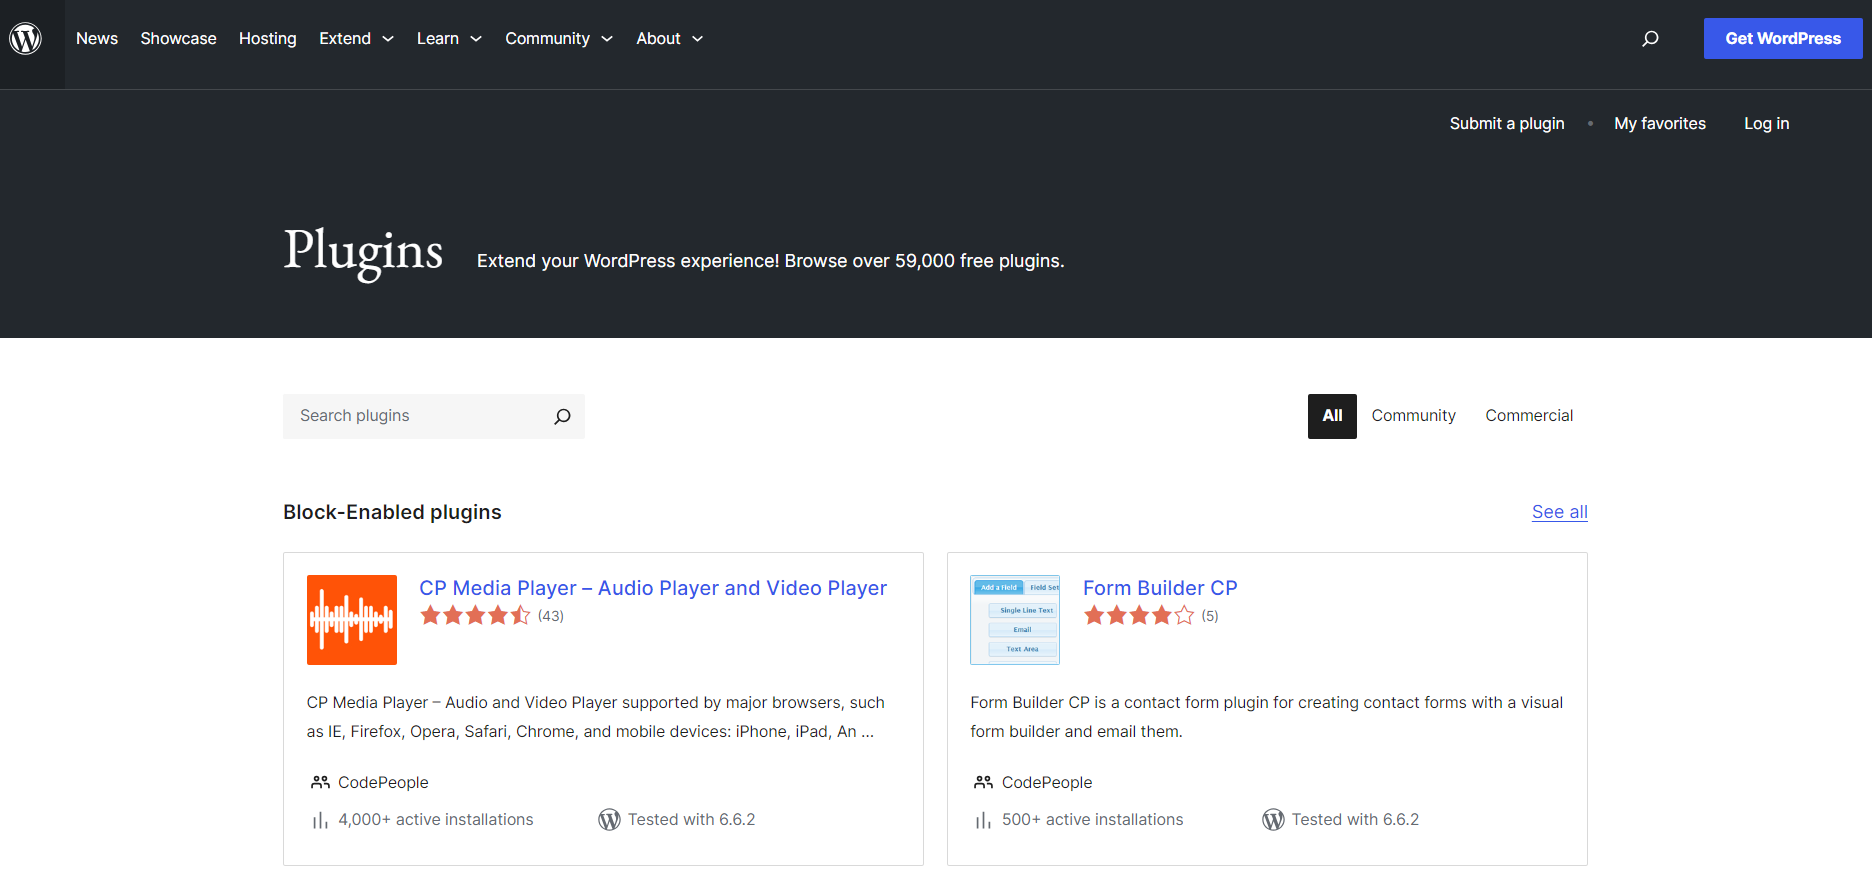Image resolution: width=1872 pixels, height=876 pixels.
Task: Open Form Builder CP plugin thumbnail
Action: point(1015,620)
